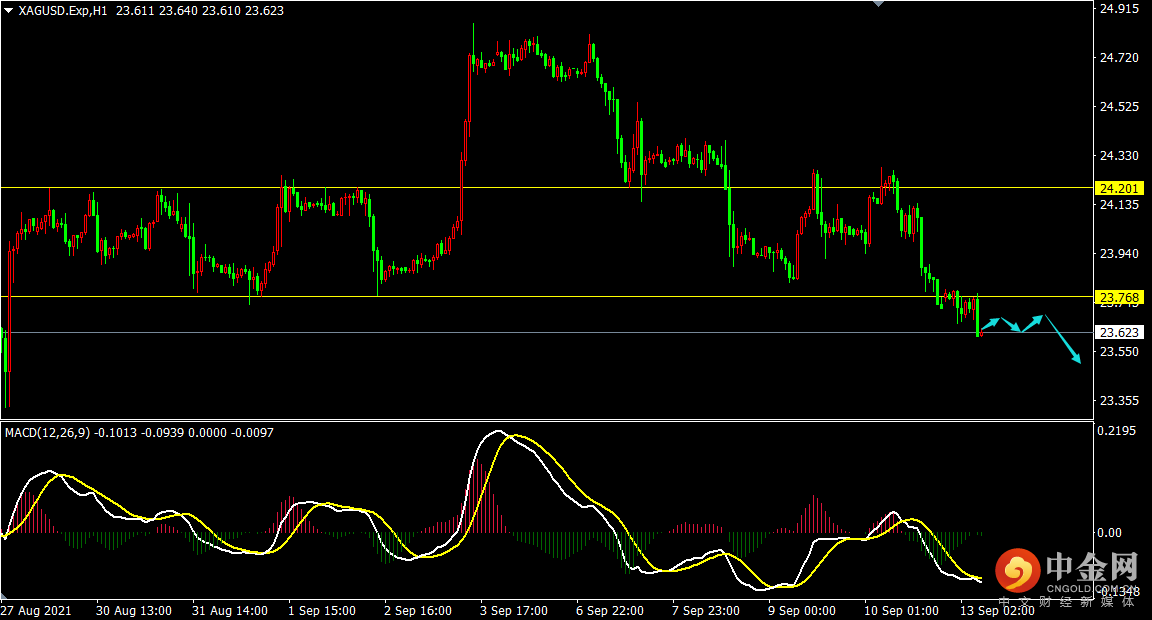The height and width of the screenshot is (620, 1152).
Task: Click 23.550 on the price scale
Action: click(1119, 352)
